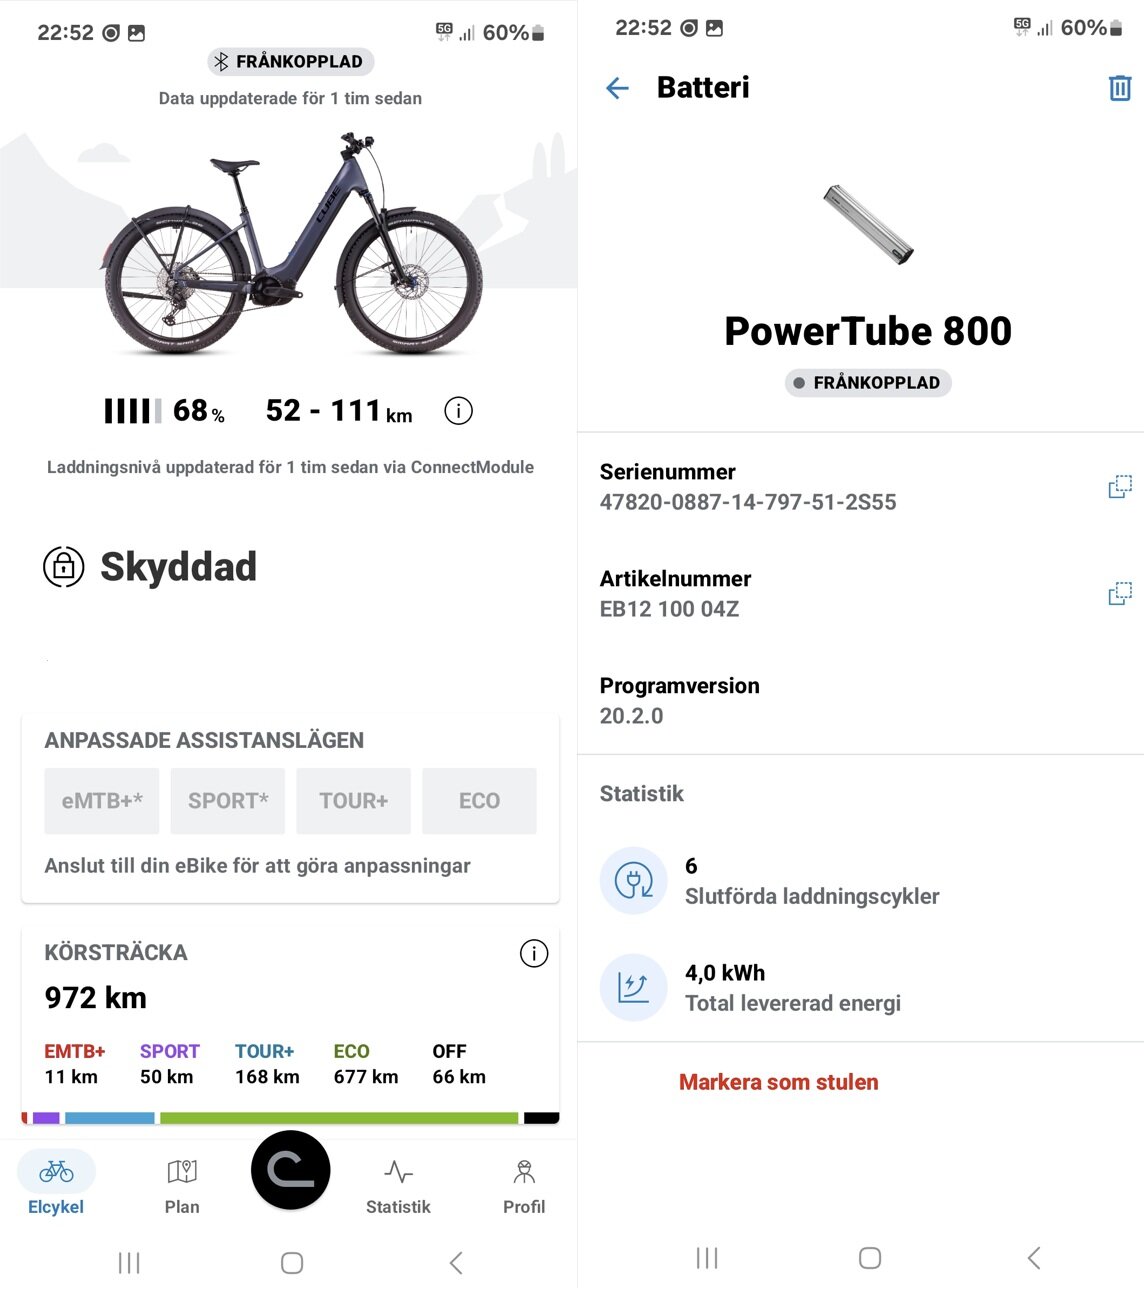Tap the charging cycles plug icon
The image size is (1144, 1294).
[634, 881]
